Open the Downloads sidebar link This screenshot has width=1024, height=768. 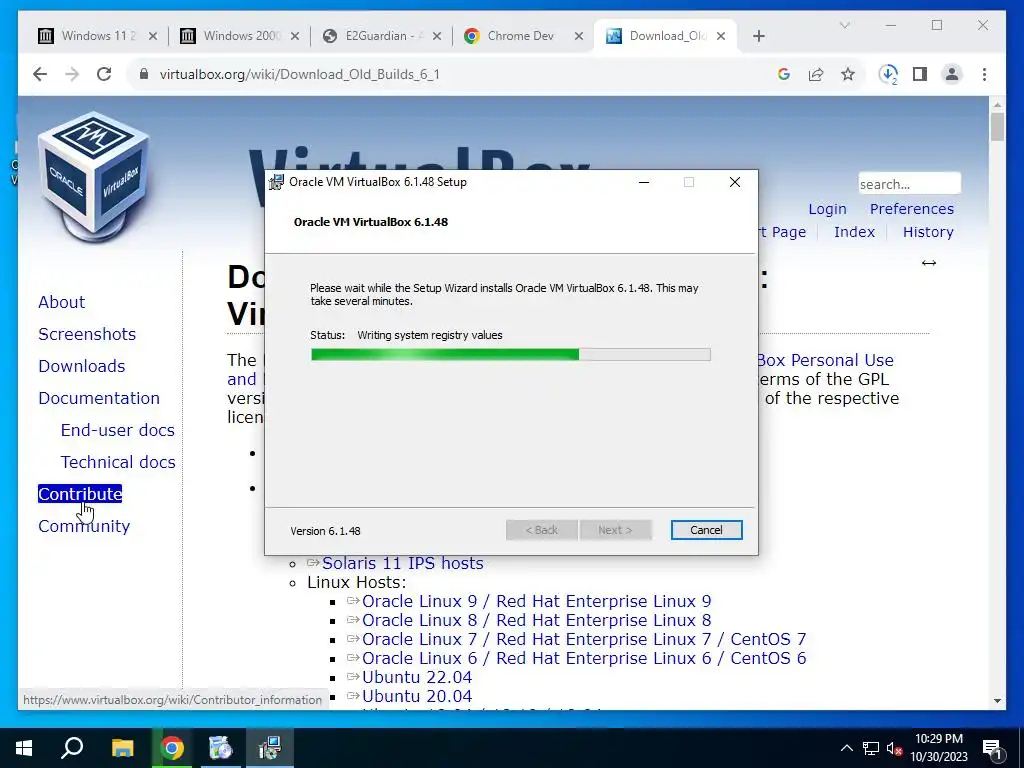(82, 366)
